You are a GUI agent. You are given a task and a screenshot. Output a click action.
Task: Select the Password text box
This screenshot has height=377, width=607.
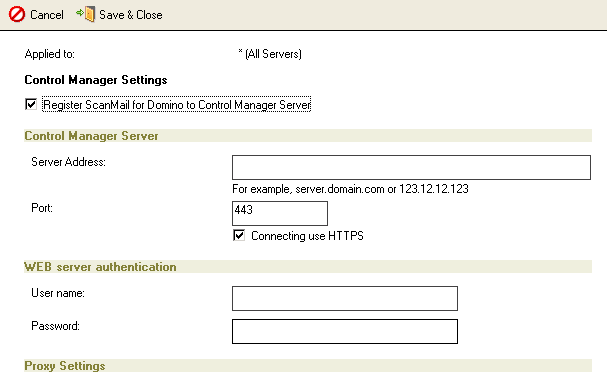(x=345, y=331)
